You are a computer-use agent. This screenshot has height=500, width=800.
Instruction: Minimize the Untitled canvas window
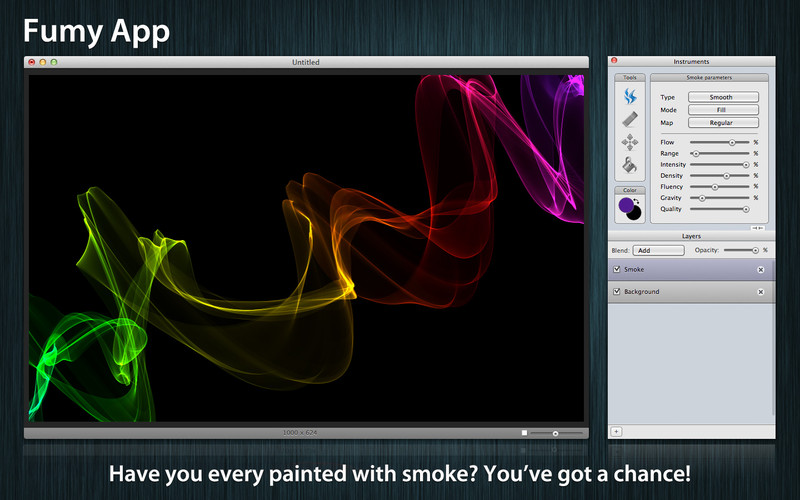[43, 62]
